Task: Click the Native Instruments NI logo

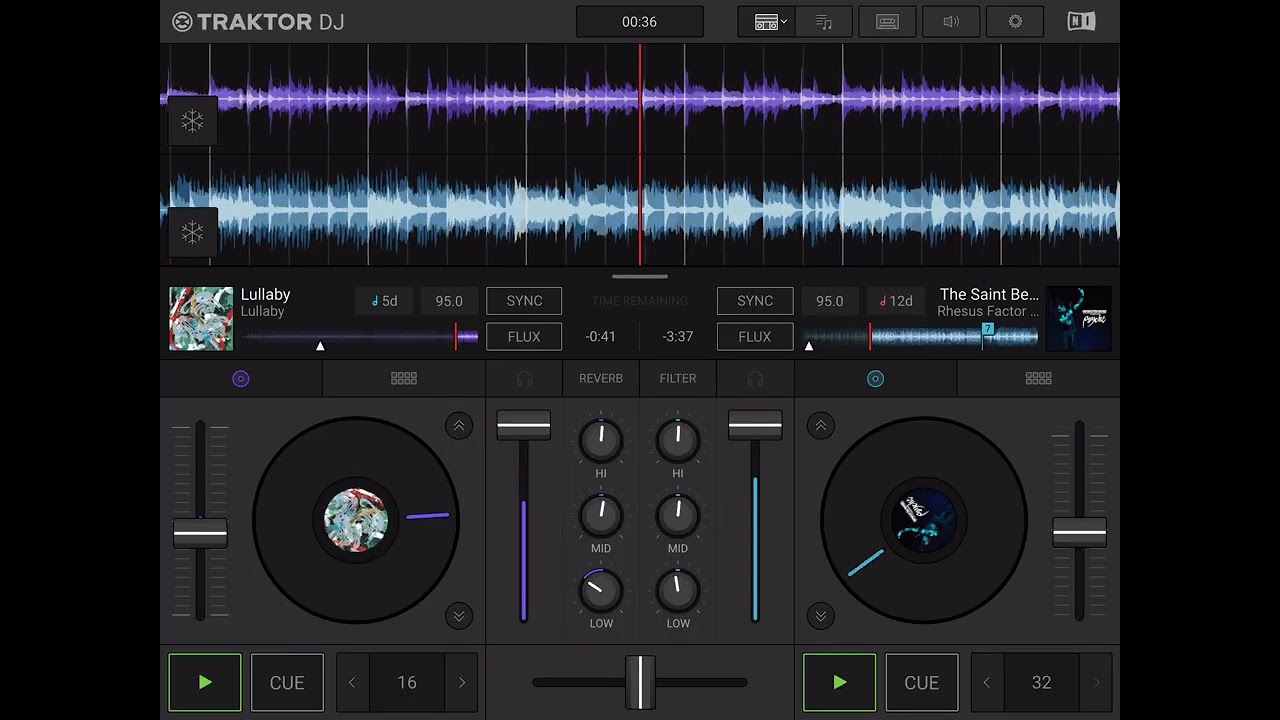Action: tap(1081, 22)
